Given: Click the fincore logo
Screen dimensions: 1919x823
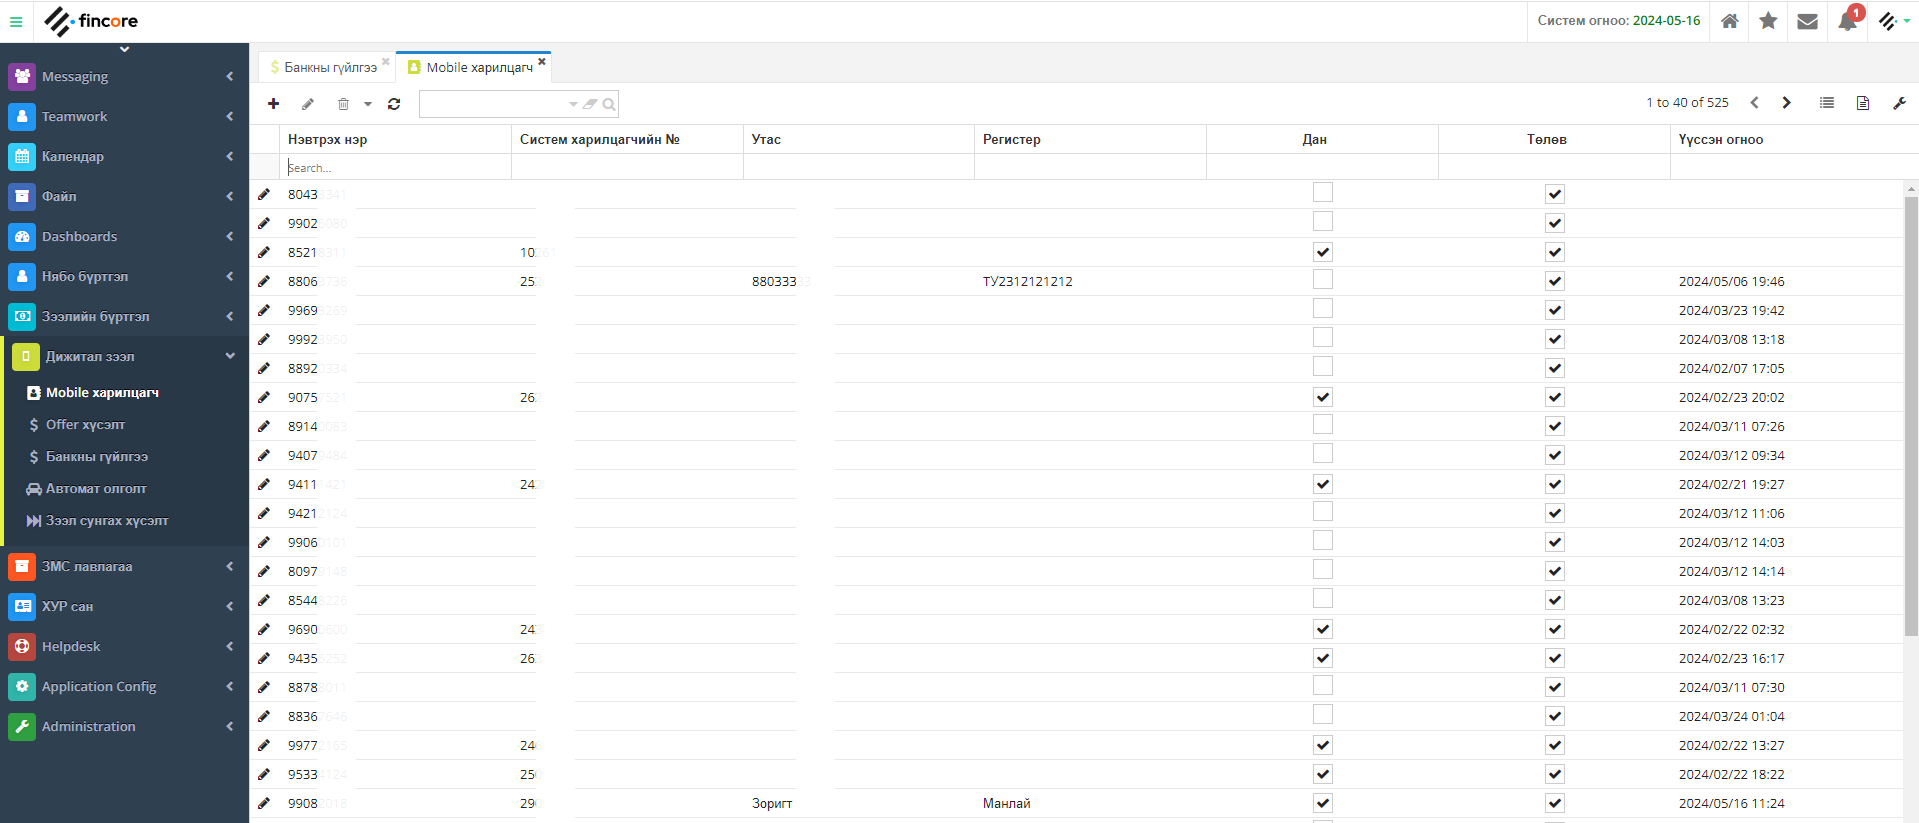Looking at the screenshot, I should (x=91, y=21).
